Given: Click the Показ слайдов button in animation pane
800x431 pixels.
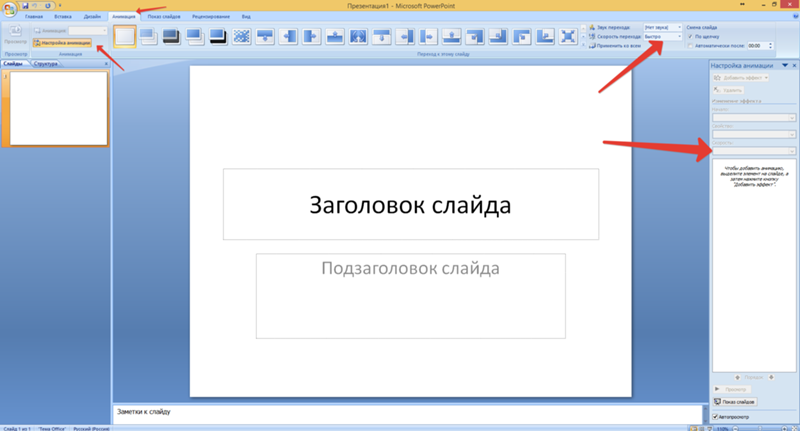Looking at the screenshot, I should coord(735,402).
